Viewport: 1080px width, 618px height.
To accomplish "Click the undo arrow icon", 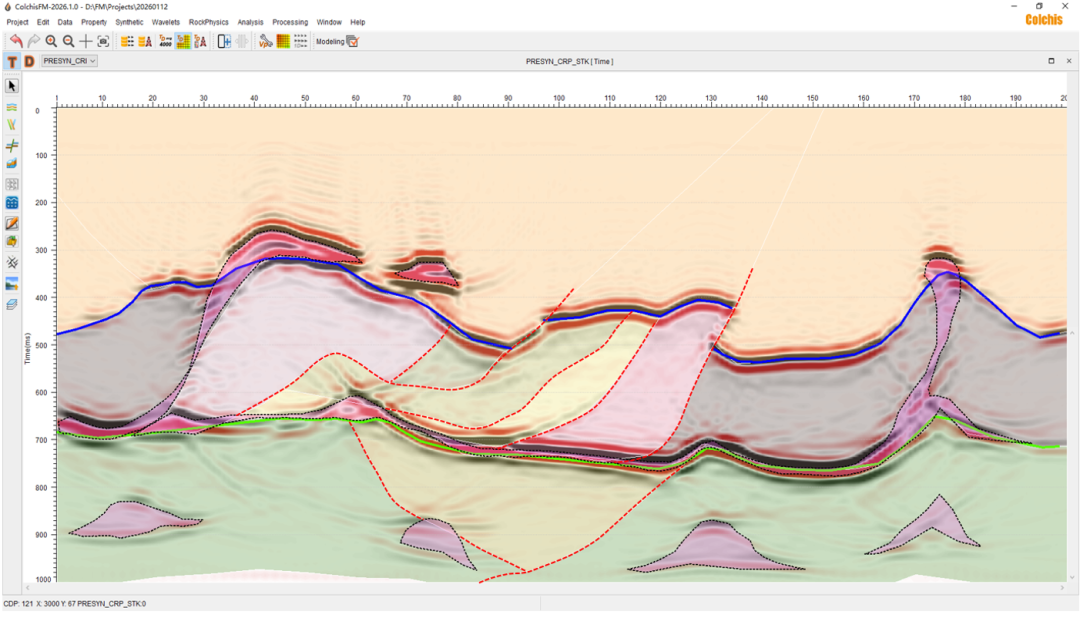I will [16, 41].
